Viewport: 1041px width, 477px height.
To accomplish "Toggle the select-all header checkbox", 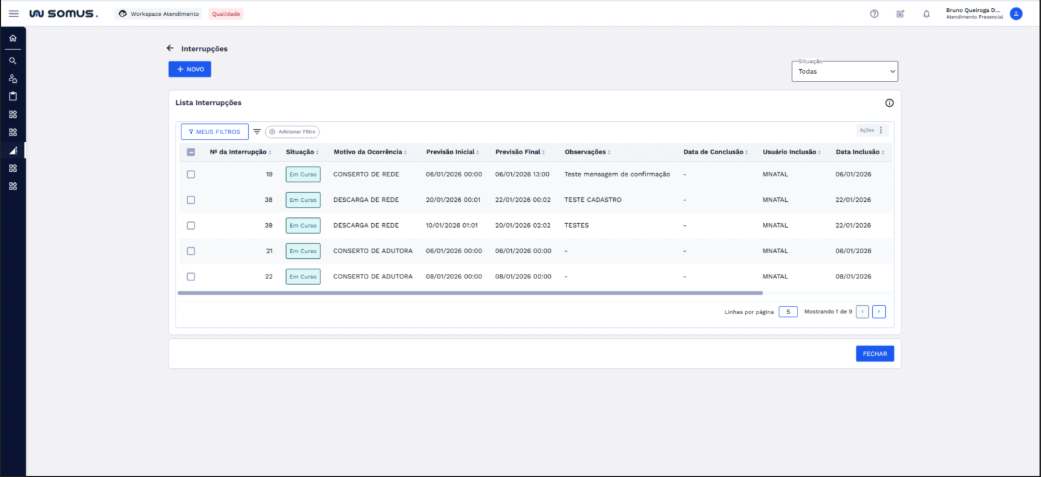I will tap(191, 152).
